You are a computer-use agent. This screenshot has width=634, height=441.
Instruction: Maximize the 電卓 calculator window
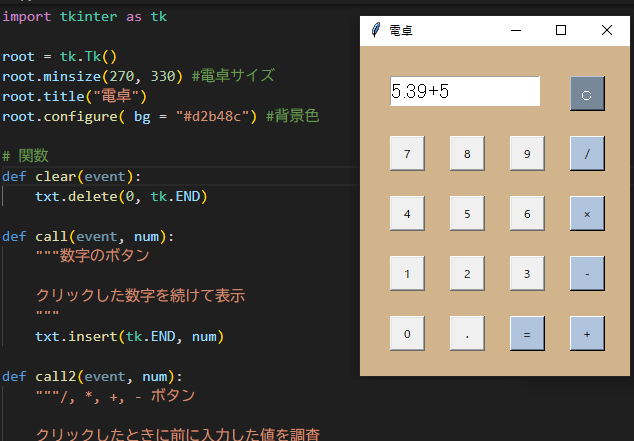(561, 31)
